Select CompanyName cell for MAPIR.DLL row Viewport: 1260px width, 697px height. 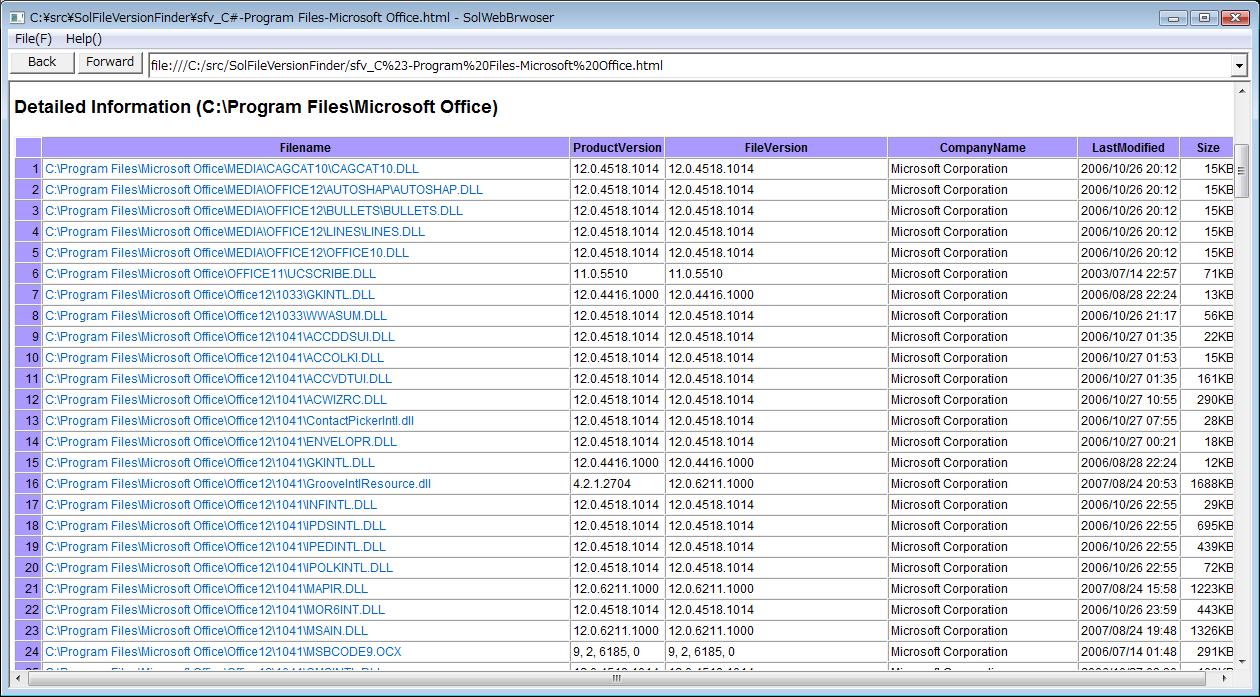pyautogui.click(x=982, y=589)
